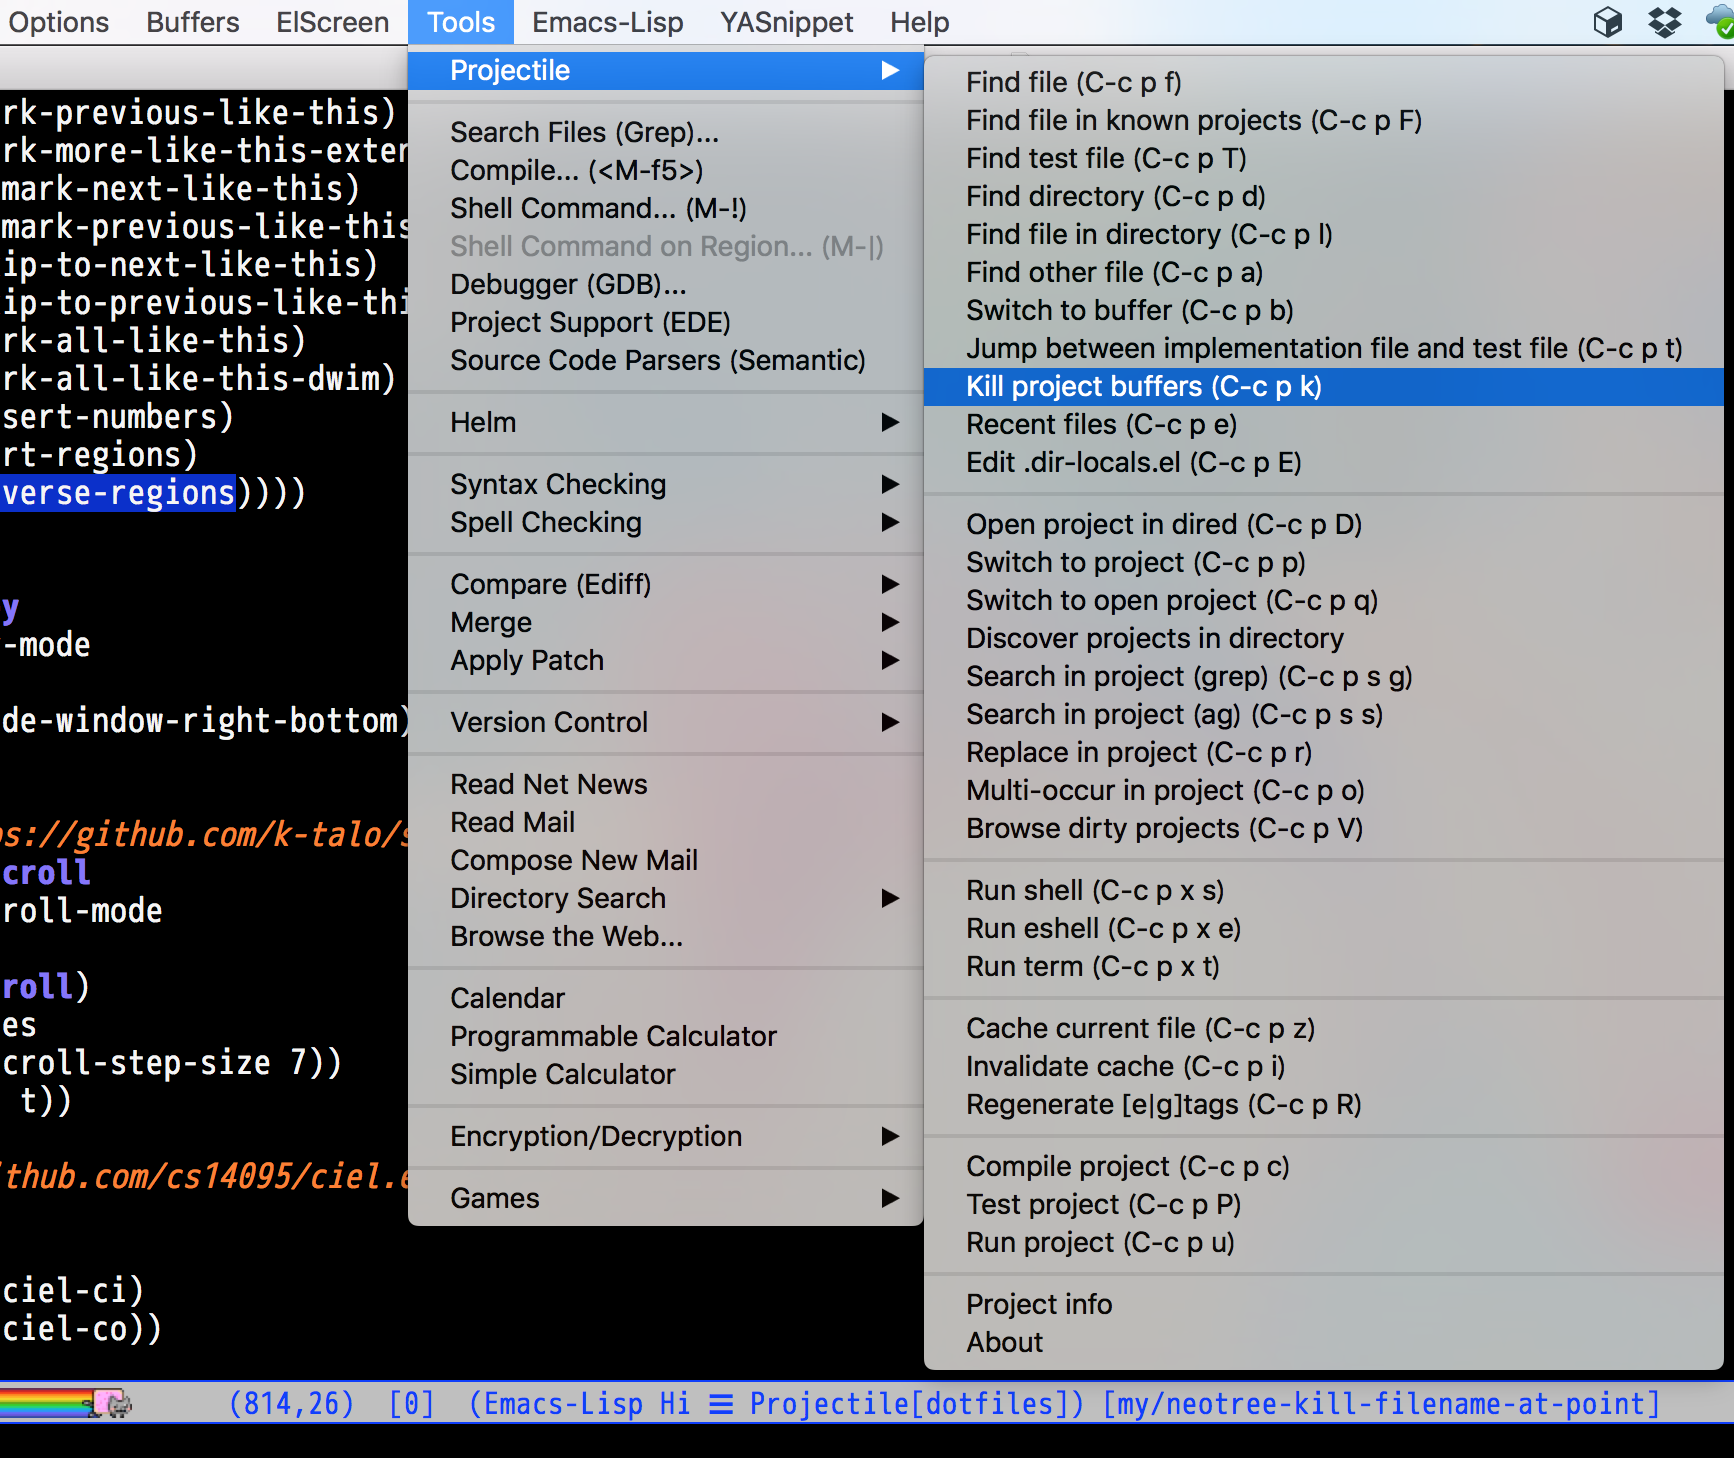Image resolution: width=1734 pixels, height=1458 pixels.
Task: Expand the Games submenu
Action: click(666, 1198)
